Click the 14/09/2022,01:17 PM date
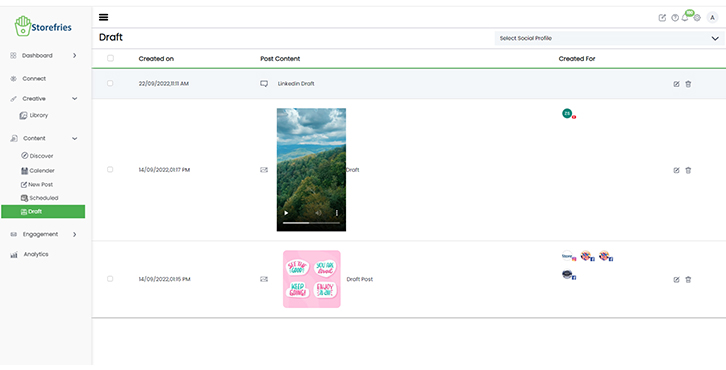This screenshot has height=370, width=726. tap(164, 170)
